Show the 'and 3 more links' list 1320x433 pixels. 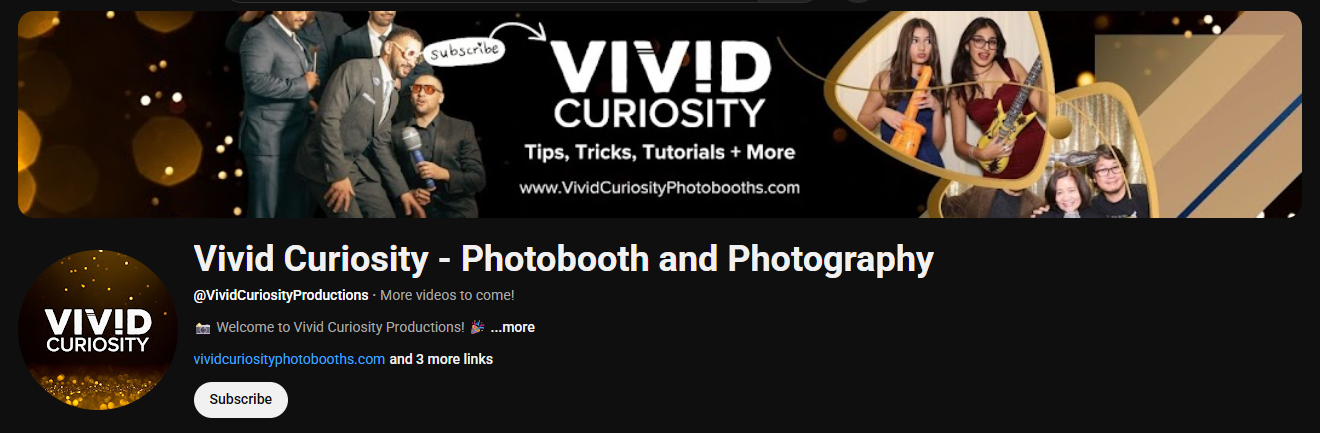pos(441,359)
